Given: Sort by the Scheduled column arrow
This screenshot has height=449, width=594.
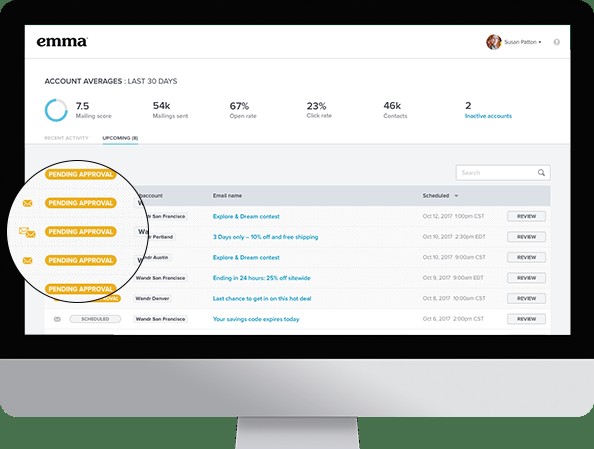Looking at the screenshot, I should tap(456, 196).
